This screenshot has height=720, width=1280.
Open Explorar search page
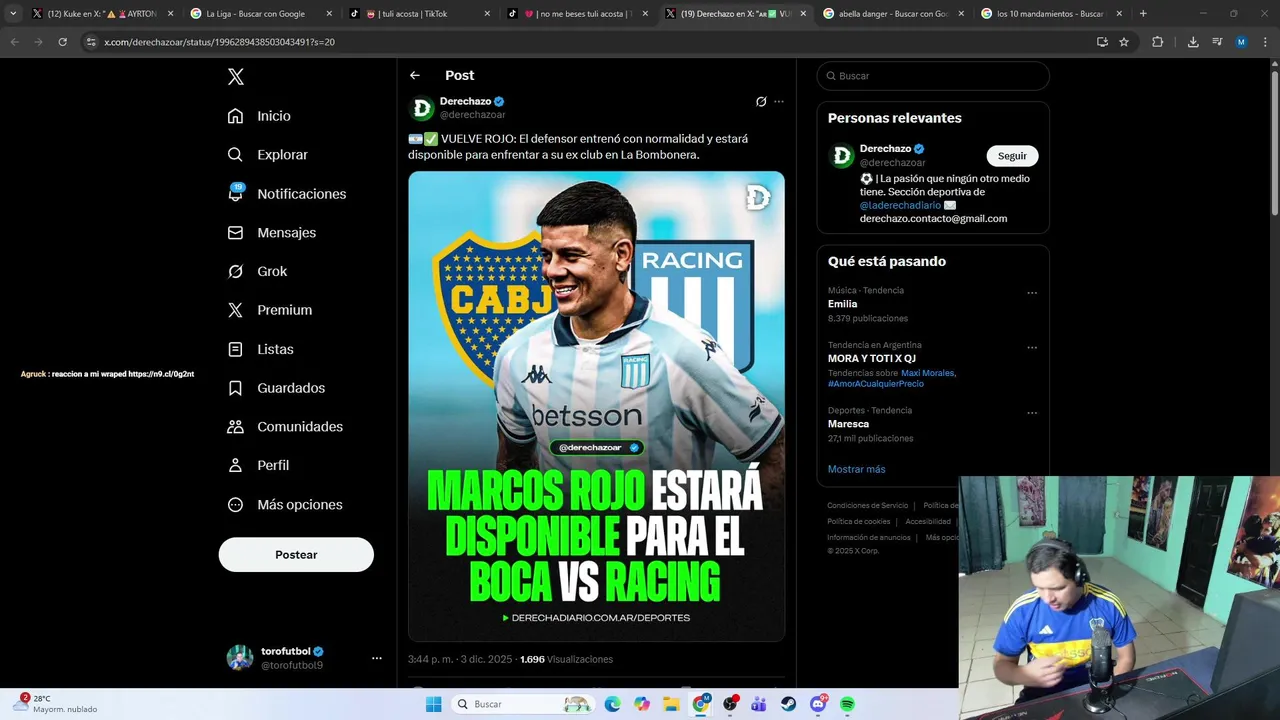point(267,155)
